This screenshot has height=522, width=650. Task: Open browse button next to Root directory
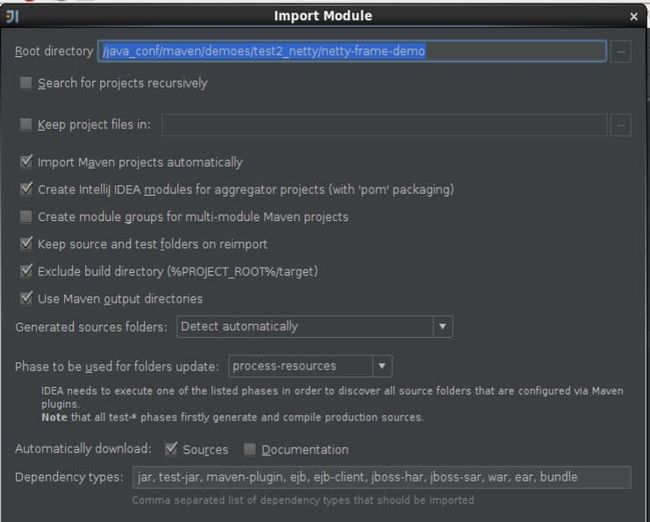click(621, 52)
